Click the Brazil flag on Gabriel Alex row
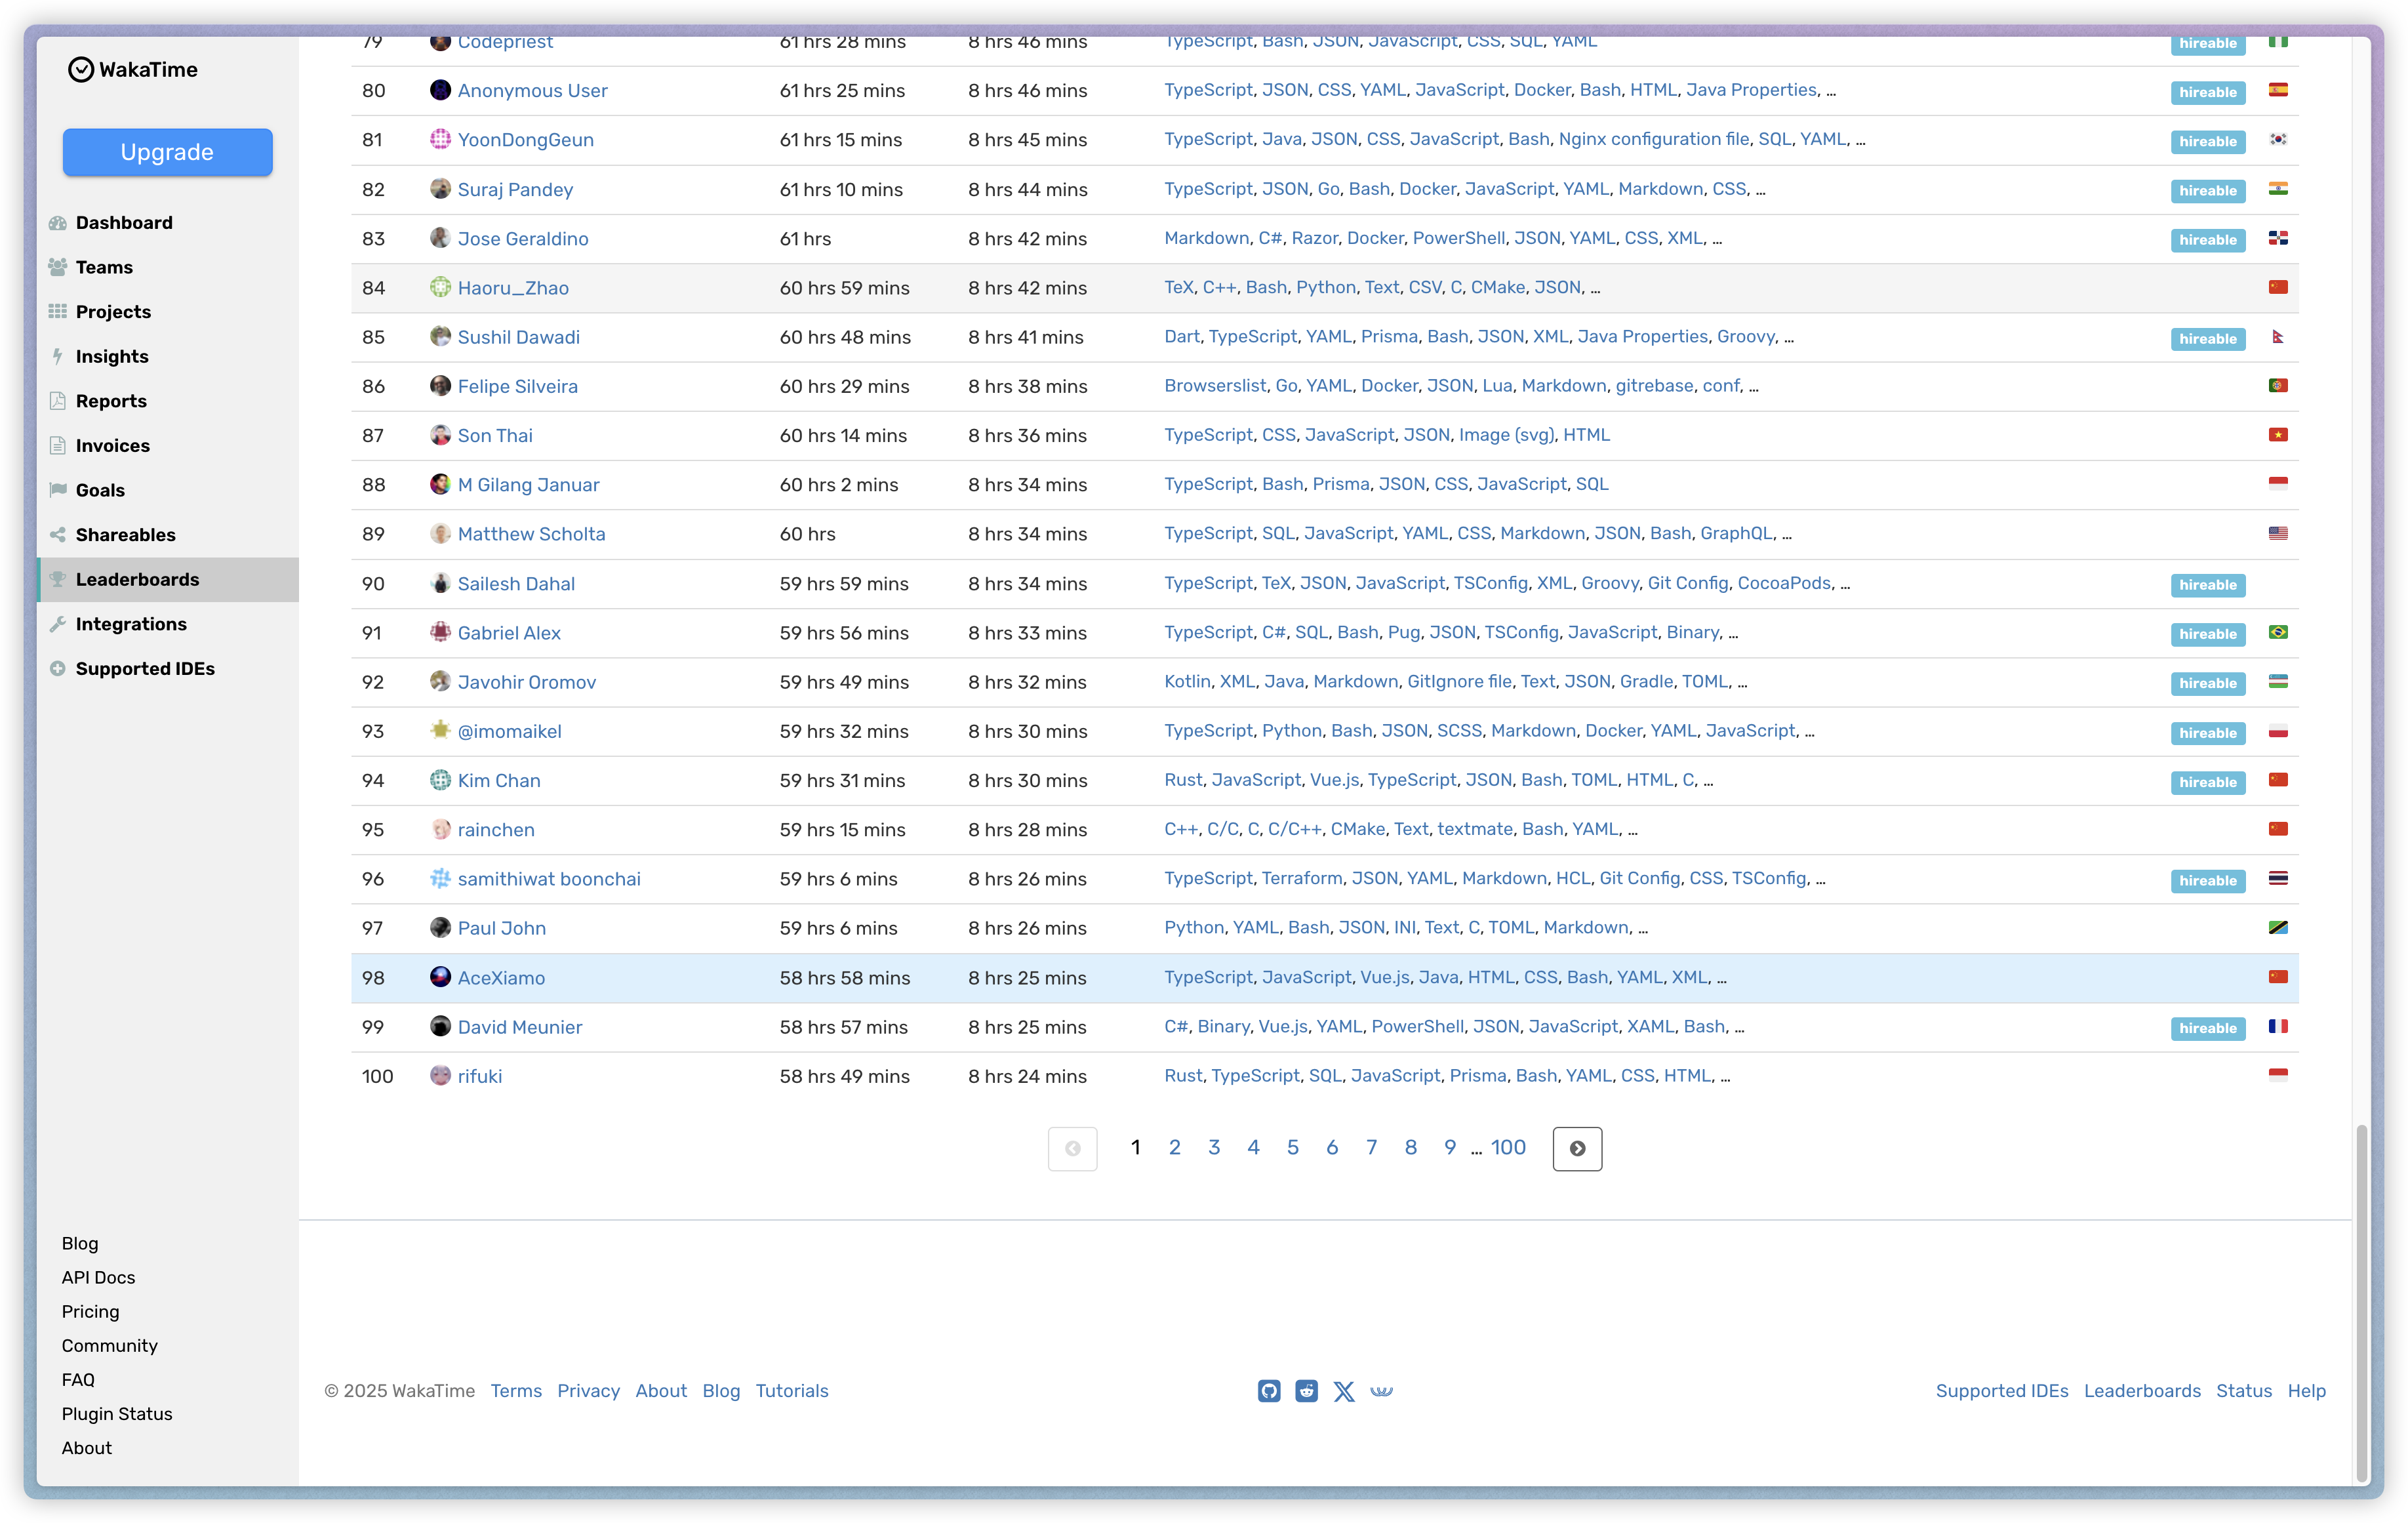The height and width of the screenshot is (1523, 2408). coord(2278,632)
